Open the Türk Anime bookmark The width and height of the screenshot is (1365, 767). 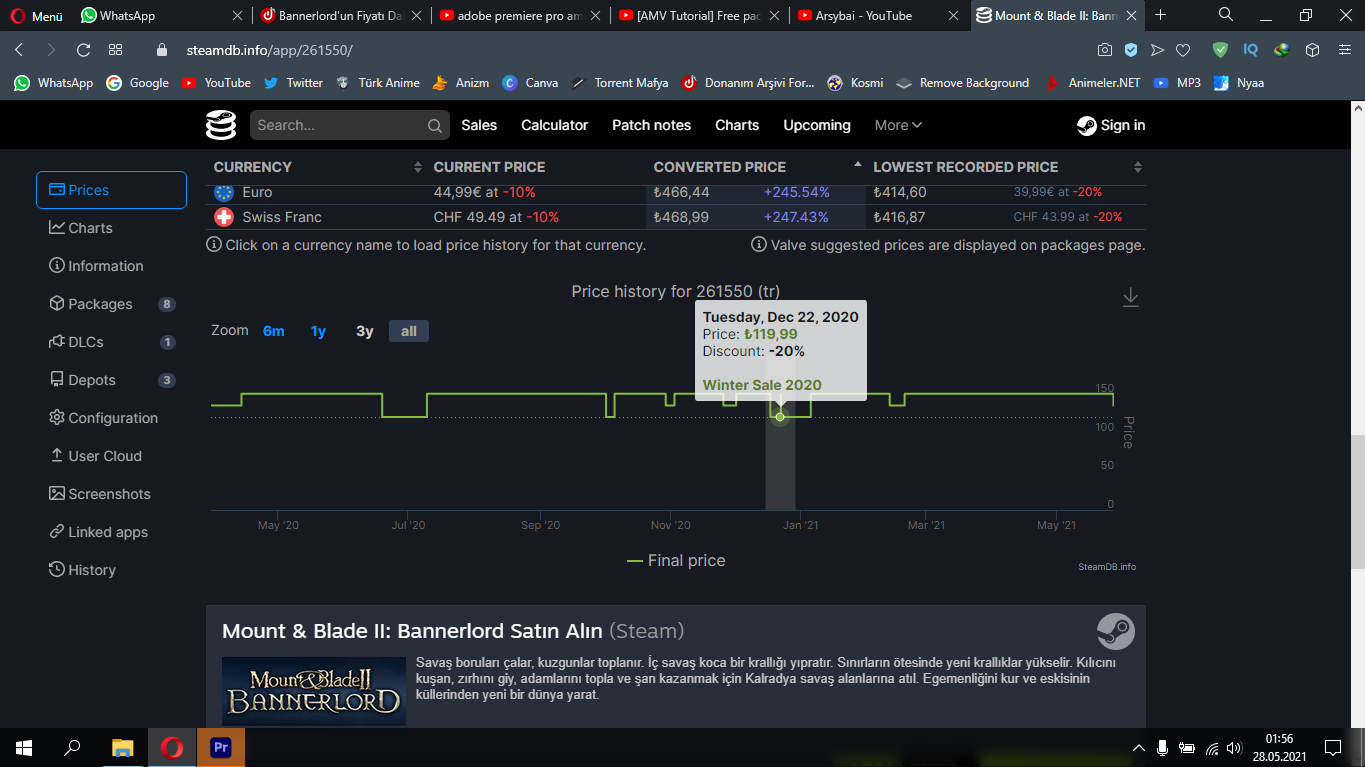[378, 83]
